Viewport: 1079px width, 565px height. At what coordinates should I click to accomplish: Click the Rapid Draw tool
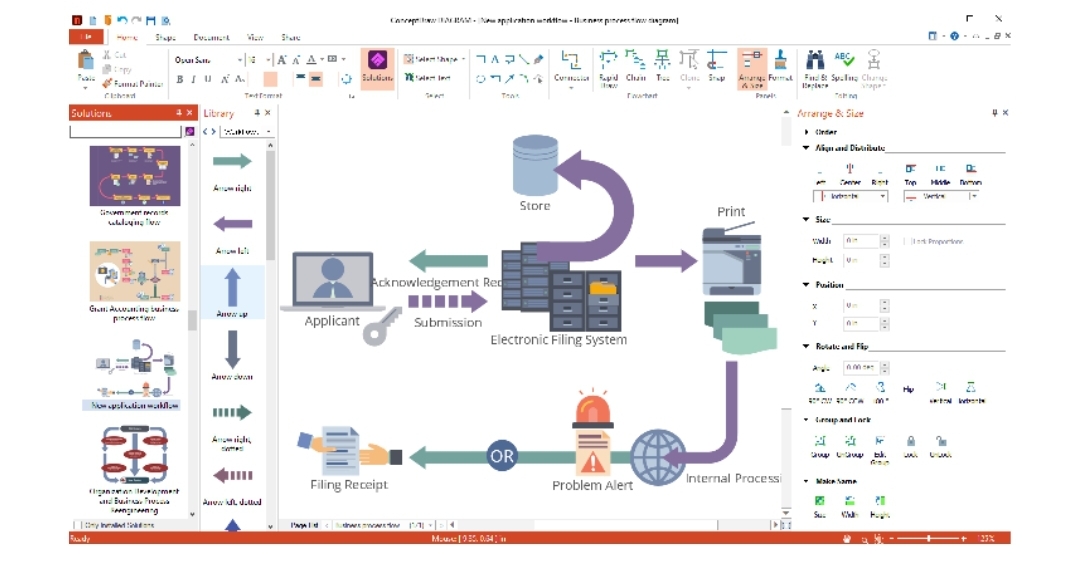pos(608,67)
